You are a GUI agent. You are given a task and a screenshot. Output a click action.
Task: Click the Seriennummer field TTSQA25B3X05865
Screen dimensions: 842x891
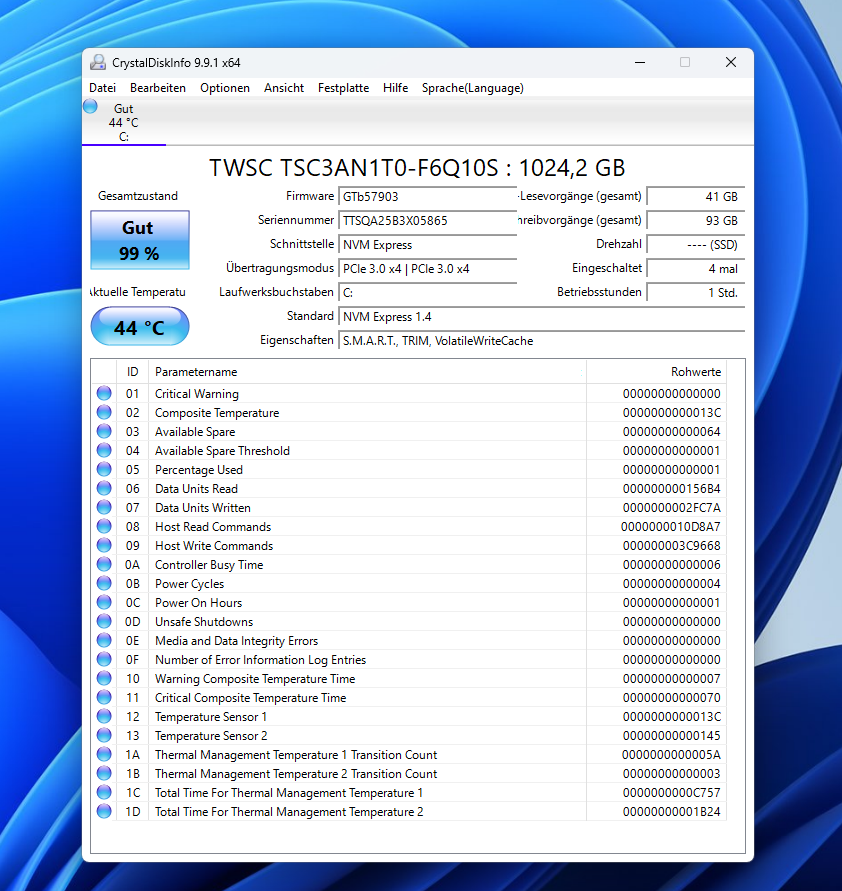click(427, 220)
